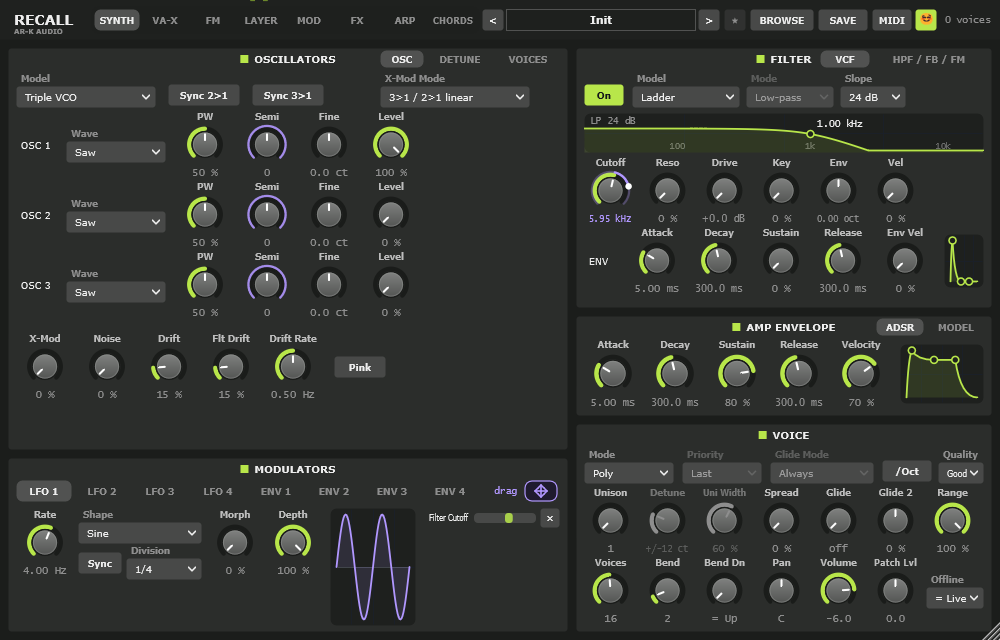
Task: Open OSC 1 Wave dropdown
Action: (115, 152)
